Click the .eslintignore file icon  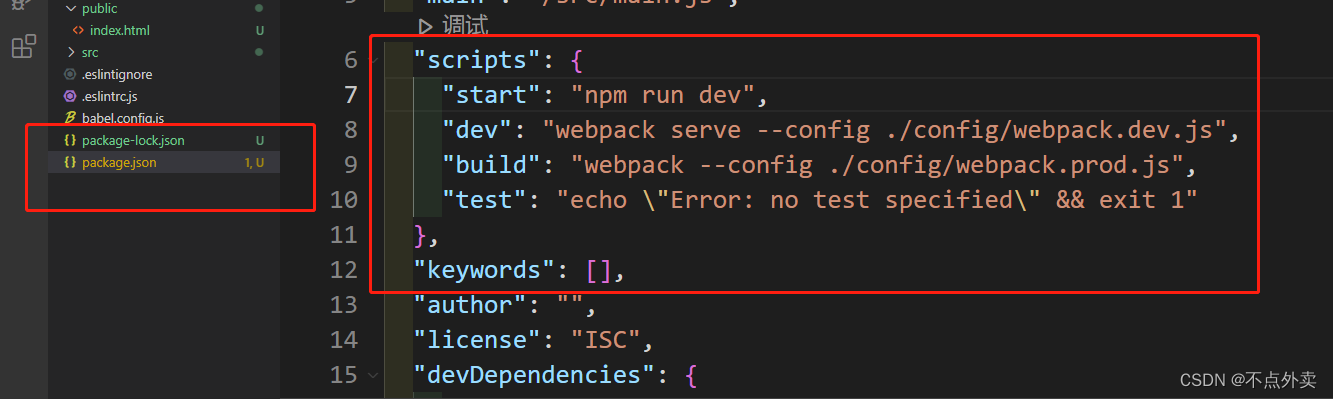[70, 74]
